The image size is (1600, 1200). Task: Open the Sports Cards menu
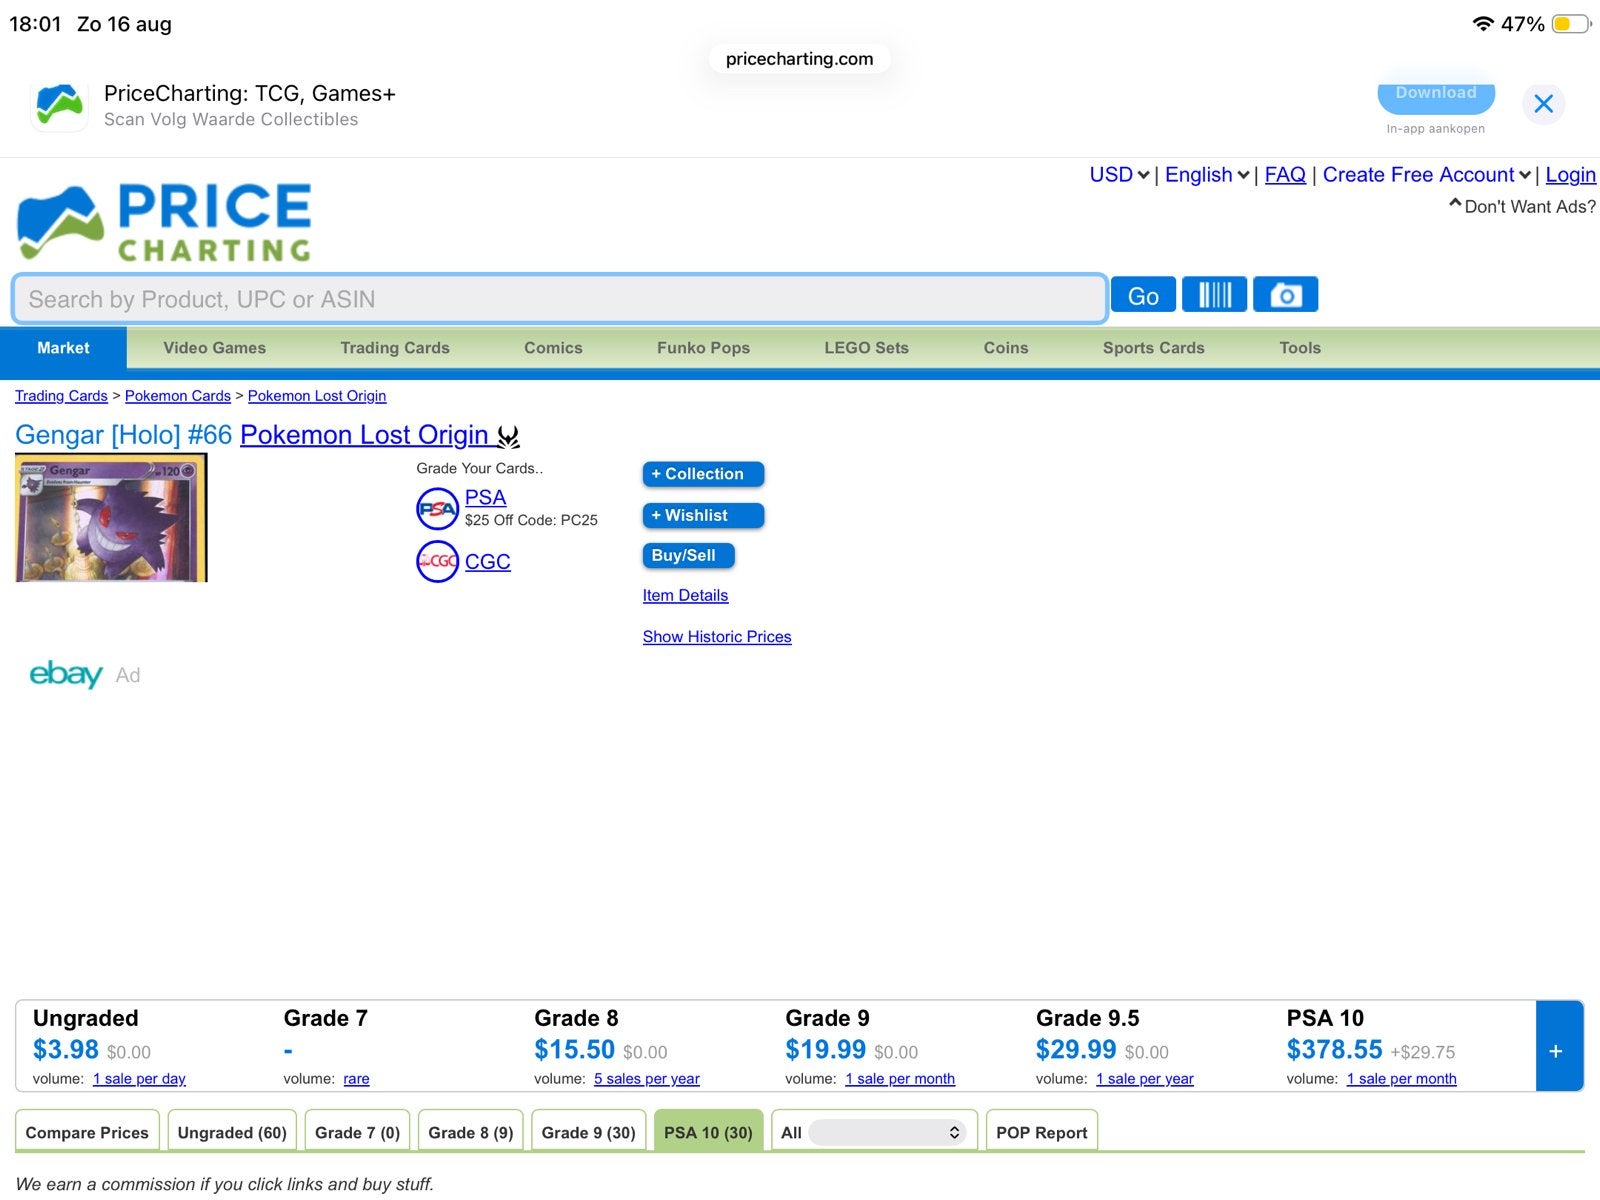[1153, 348]
